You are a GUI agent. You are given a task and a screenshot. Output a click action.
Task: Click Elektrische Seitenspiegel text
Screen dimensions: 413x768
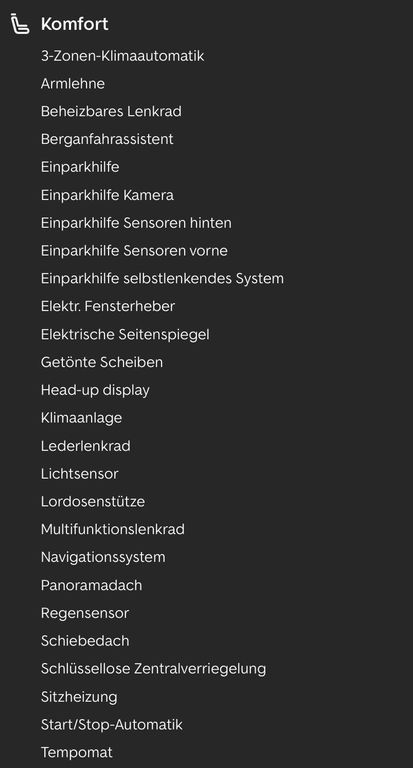tap(125, 335)
